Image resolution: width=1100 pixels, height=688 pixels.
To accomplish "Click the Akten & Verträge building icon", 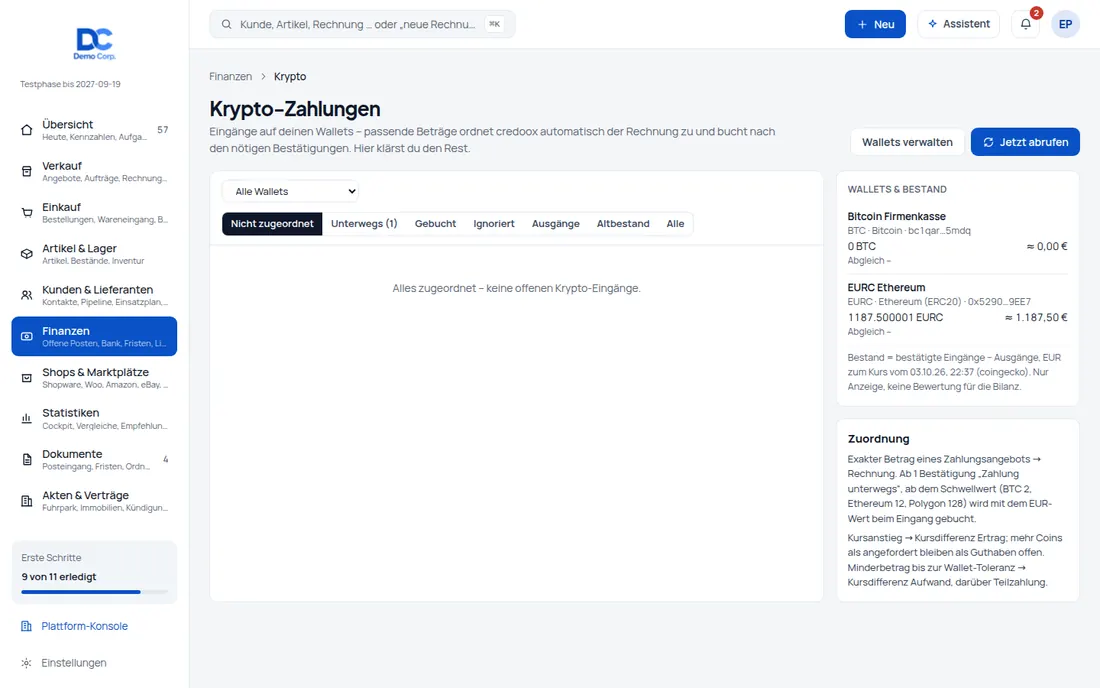I will [x=27, y=501].
